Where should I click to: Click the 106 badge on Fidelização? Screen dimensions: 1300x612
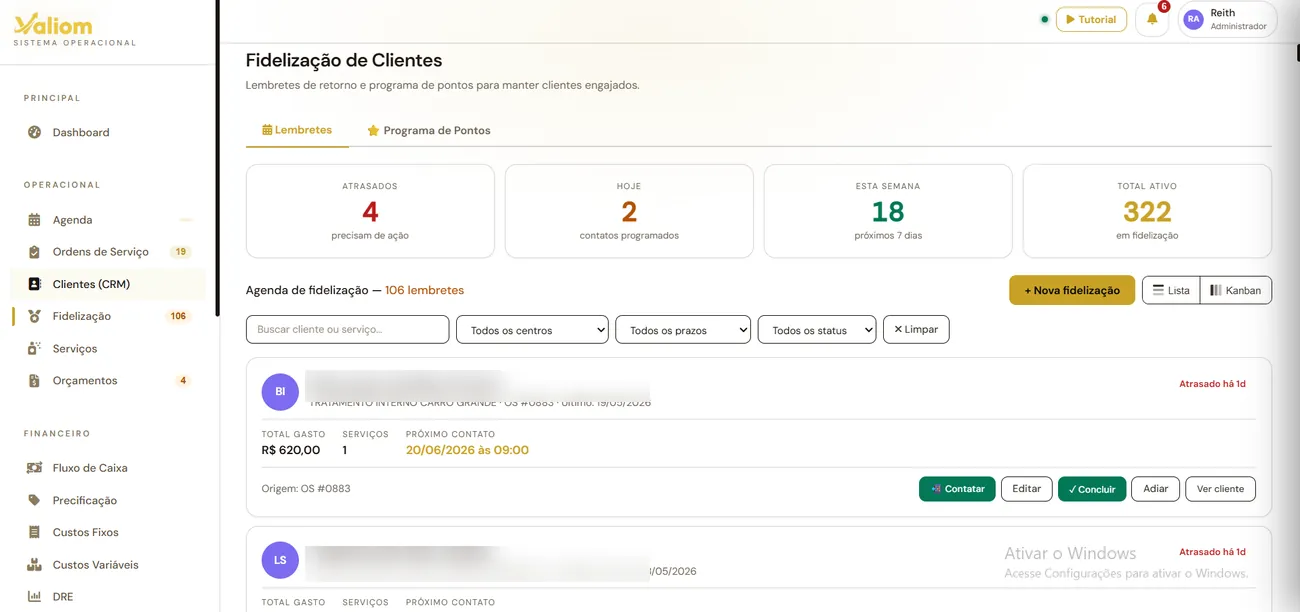pyautogui.click(x=178, y=316)
